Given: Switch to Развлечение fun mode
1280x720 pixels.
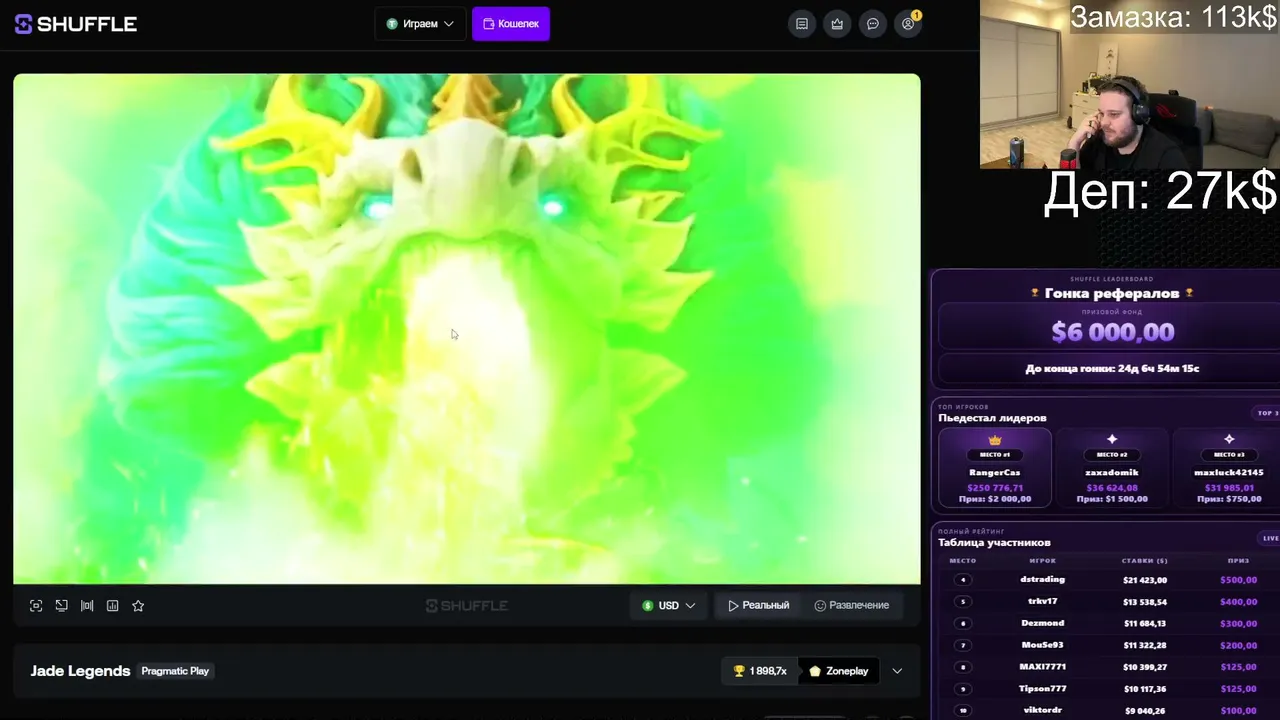Looking at the screenshot, I should click(851, 605).
